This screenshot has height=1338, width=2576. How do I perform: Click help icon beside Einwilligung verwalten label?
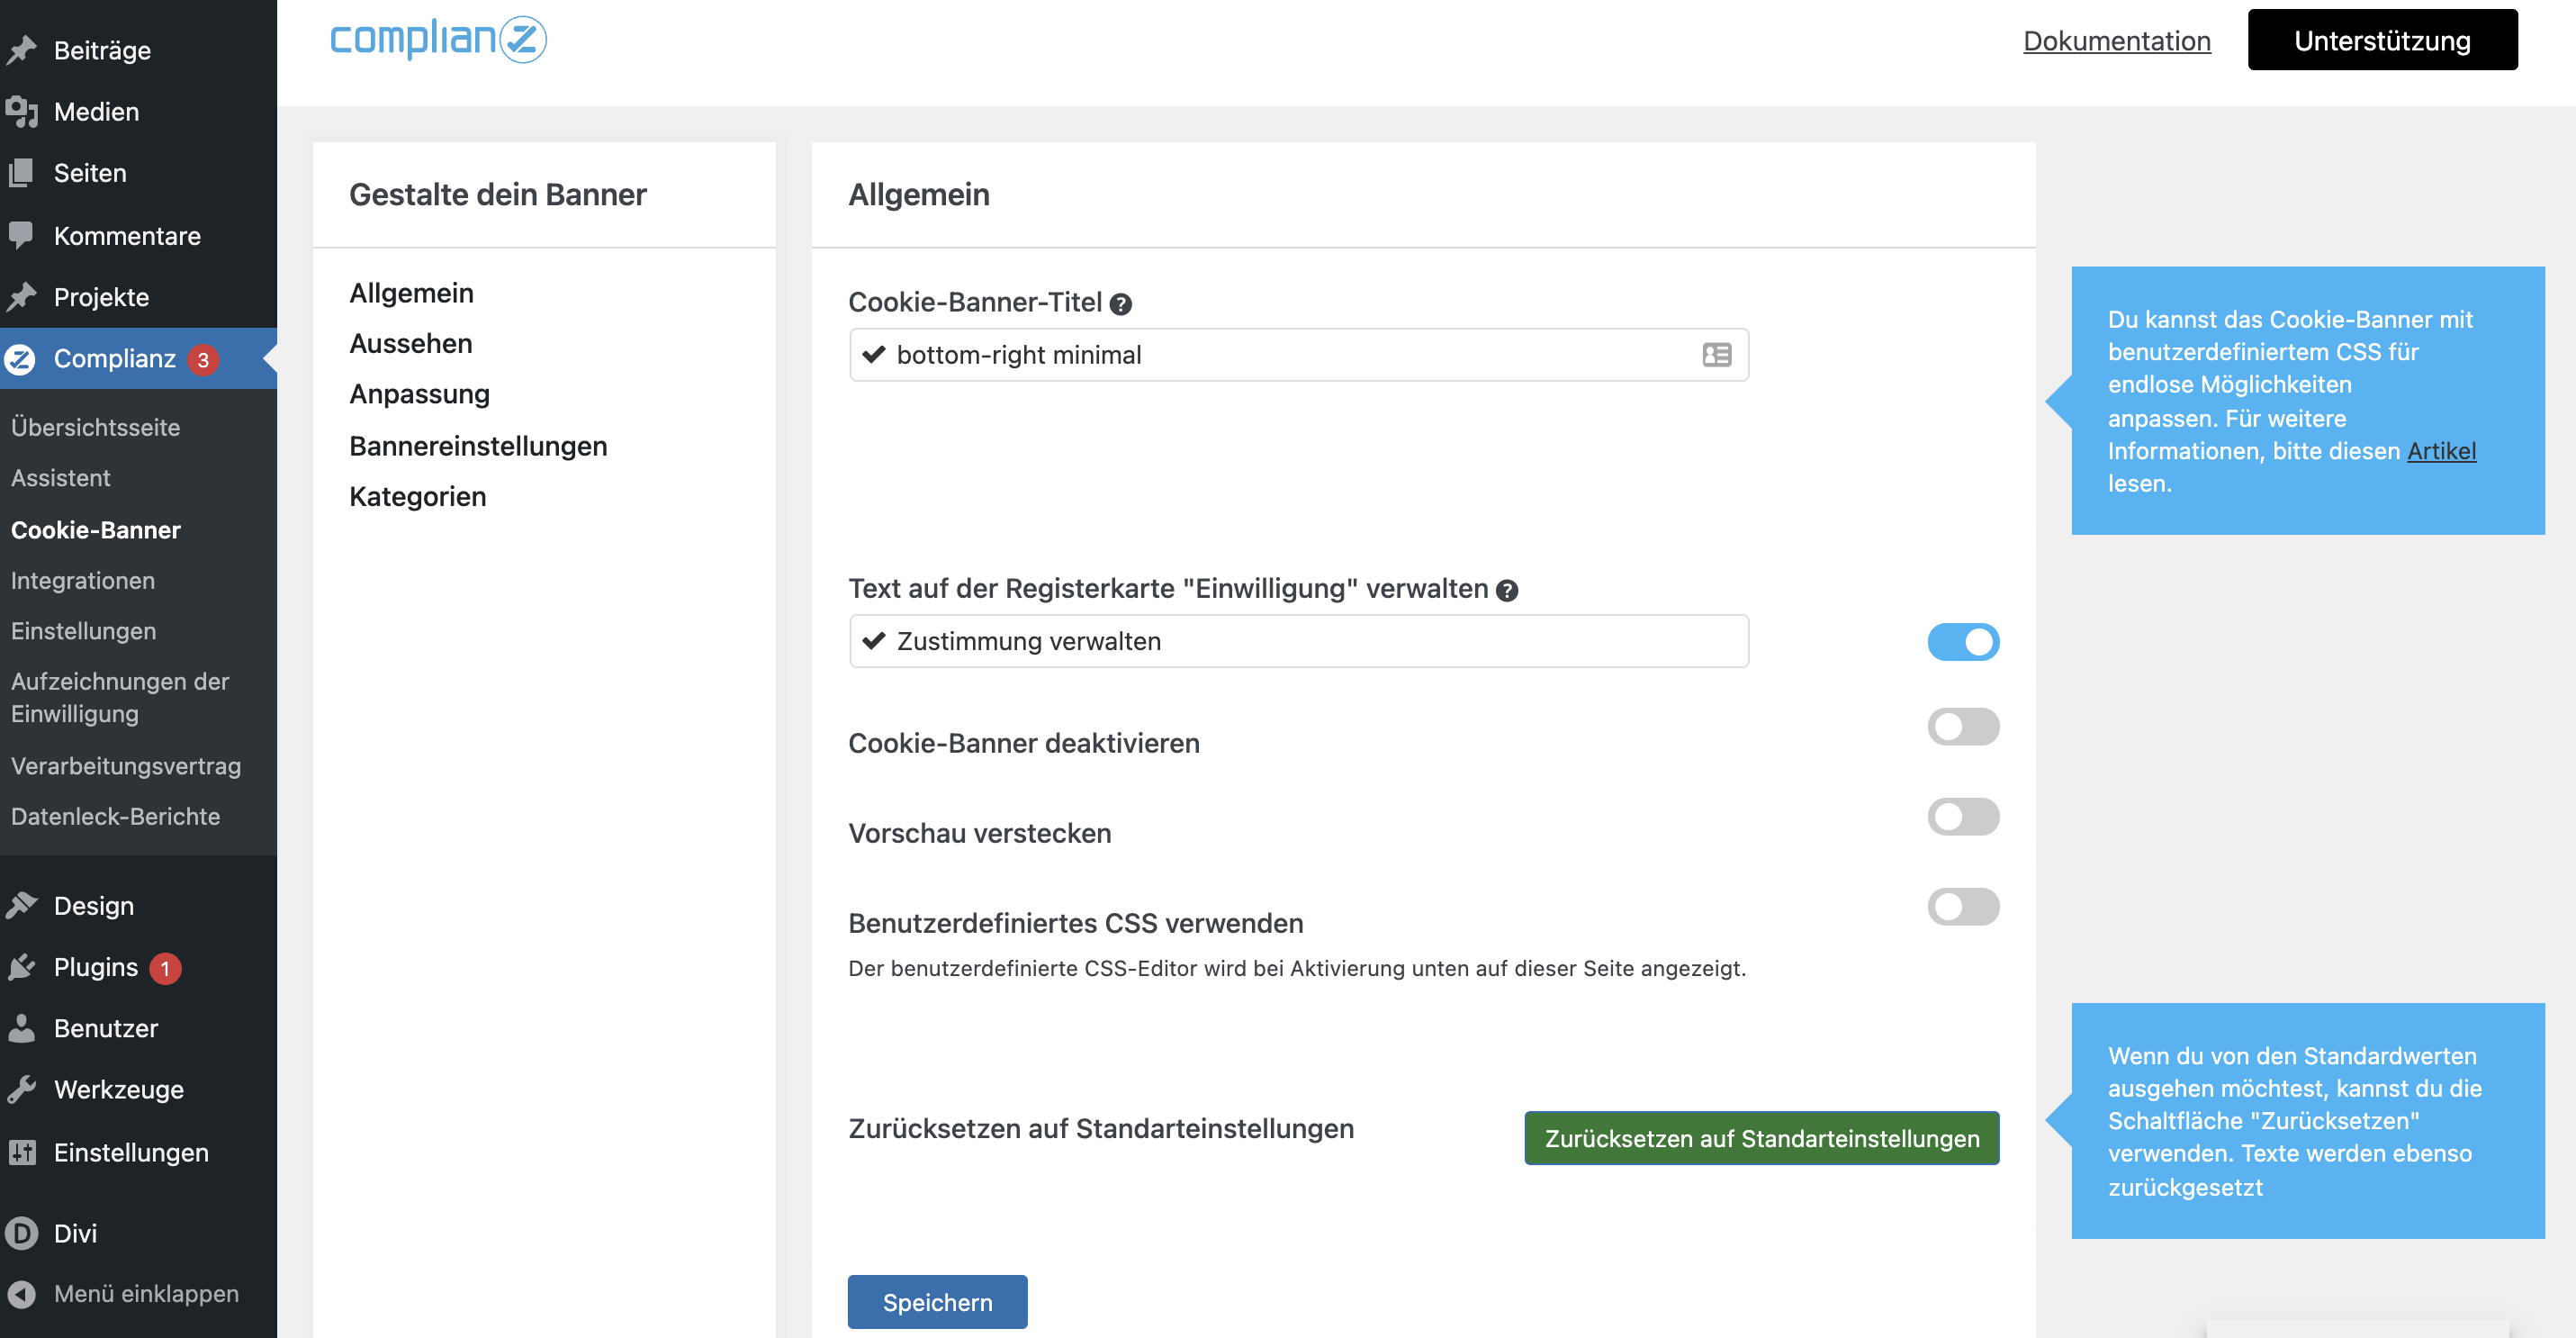click(1507, 591)
